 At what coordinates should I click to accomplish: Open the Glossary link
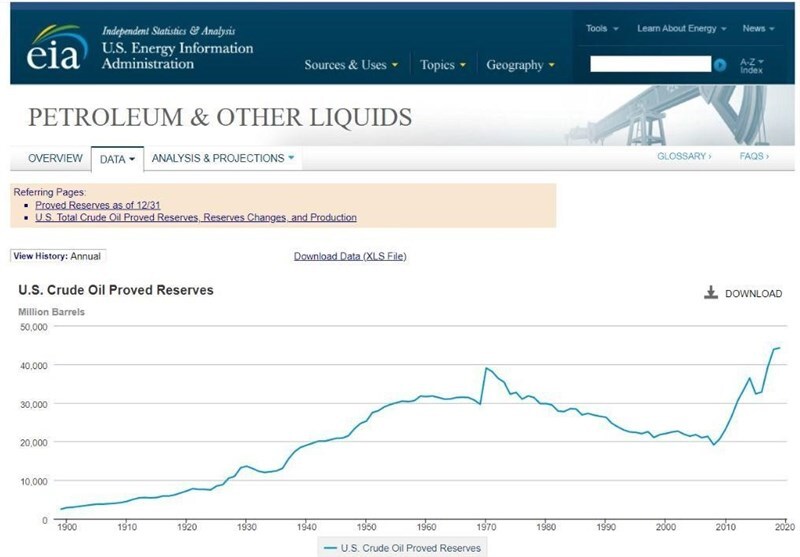point(684,156)
